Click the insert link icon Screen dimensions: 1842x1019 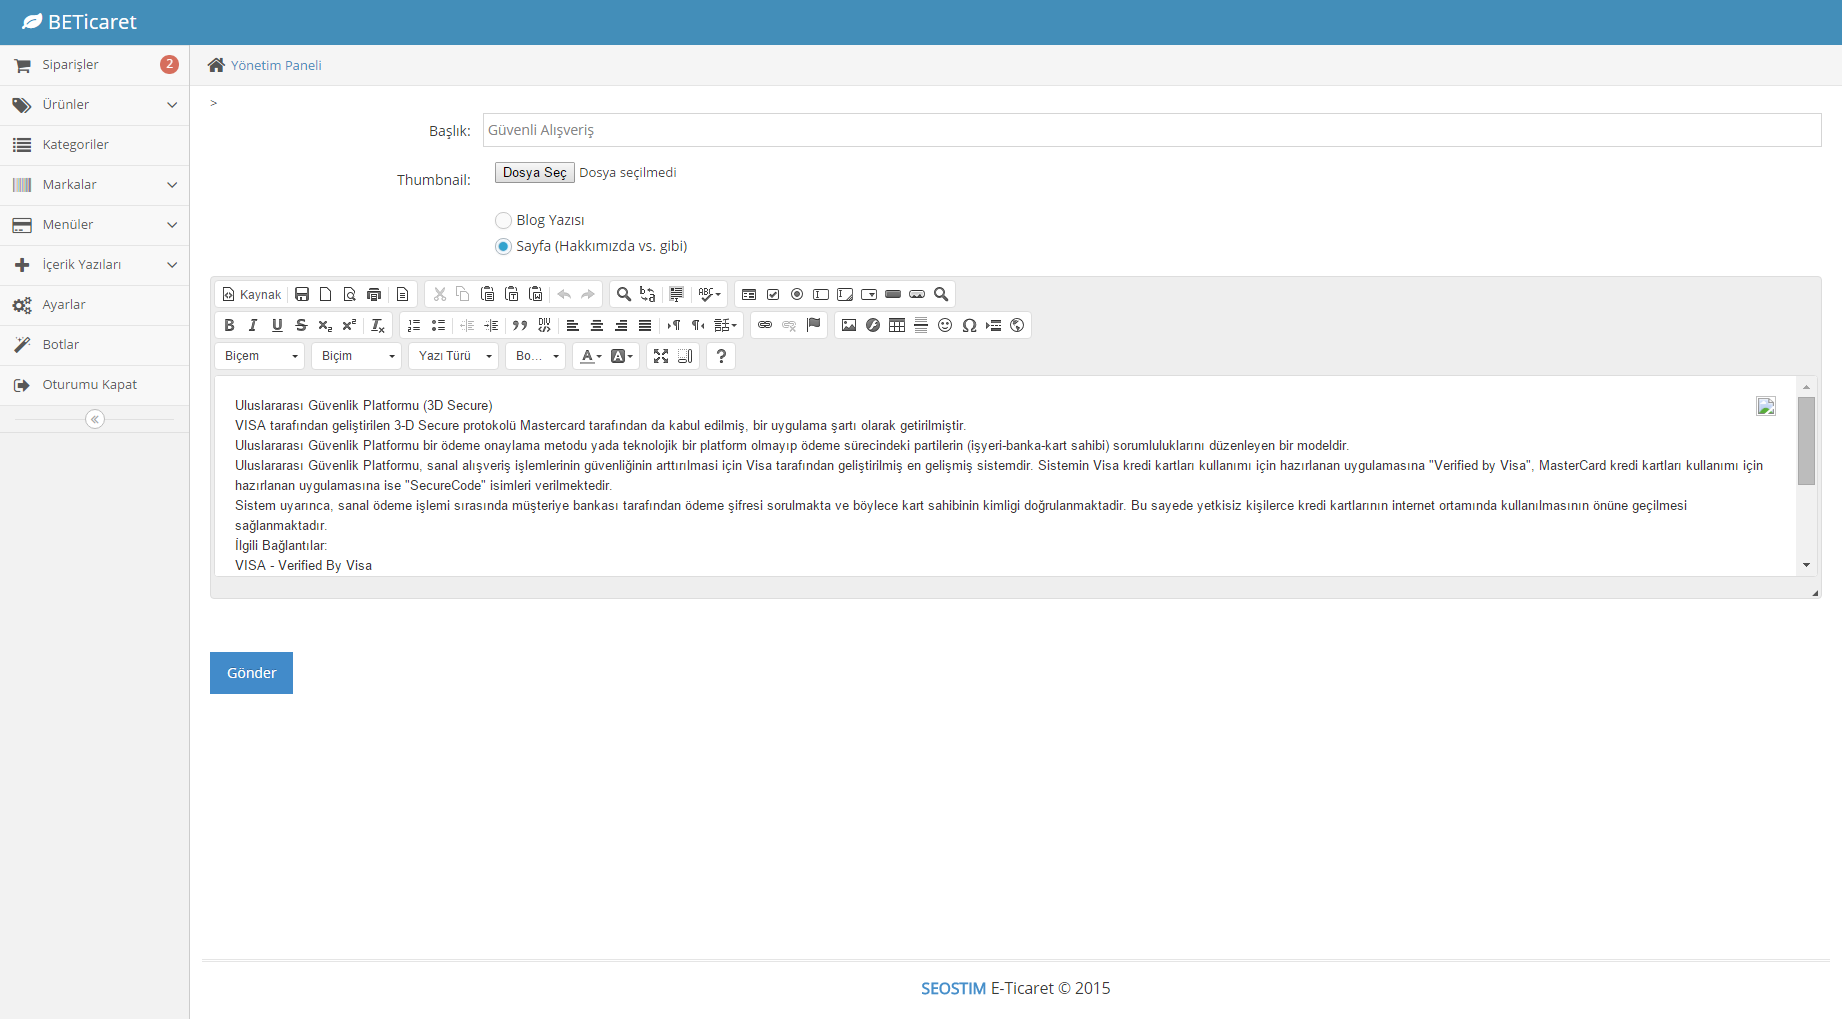coord(765,325)
